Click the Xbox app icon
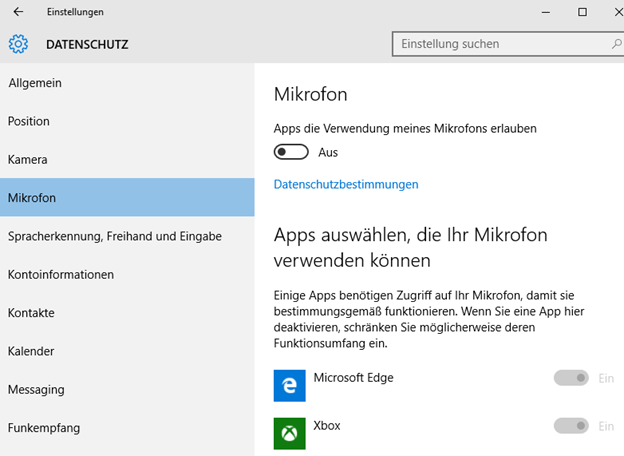Image resolution: width=624 pixels, height=456 pixels. click(x=289, y=433)
